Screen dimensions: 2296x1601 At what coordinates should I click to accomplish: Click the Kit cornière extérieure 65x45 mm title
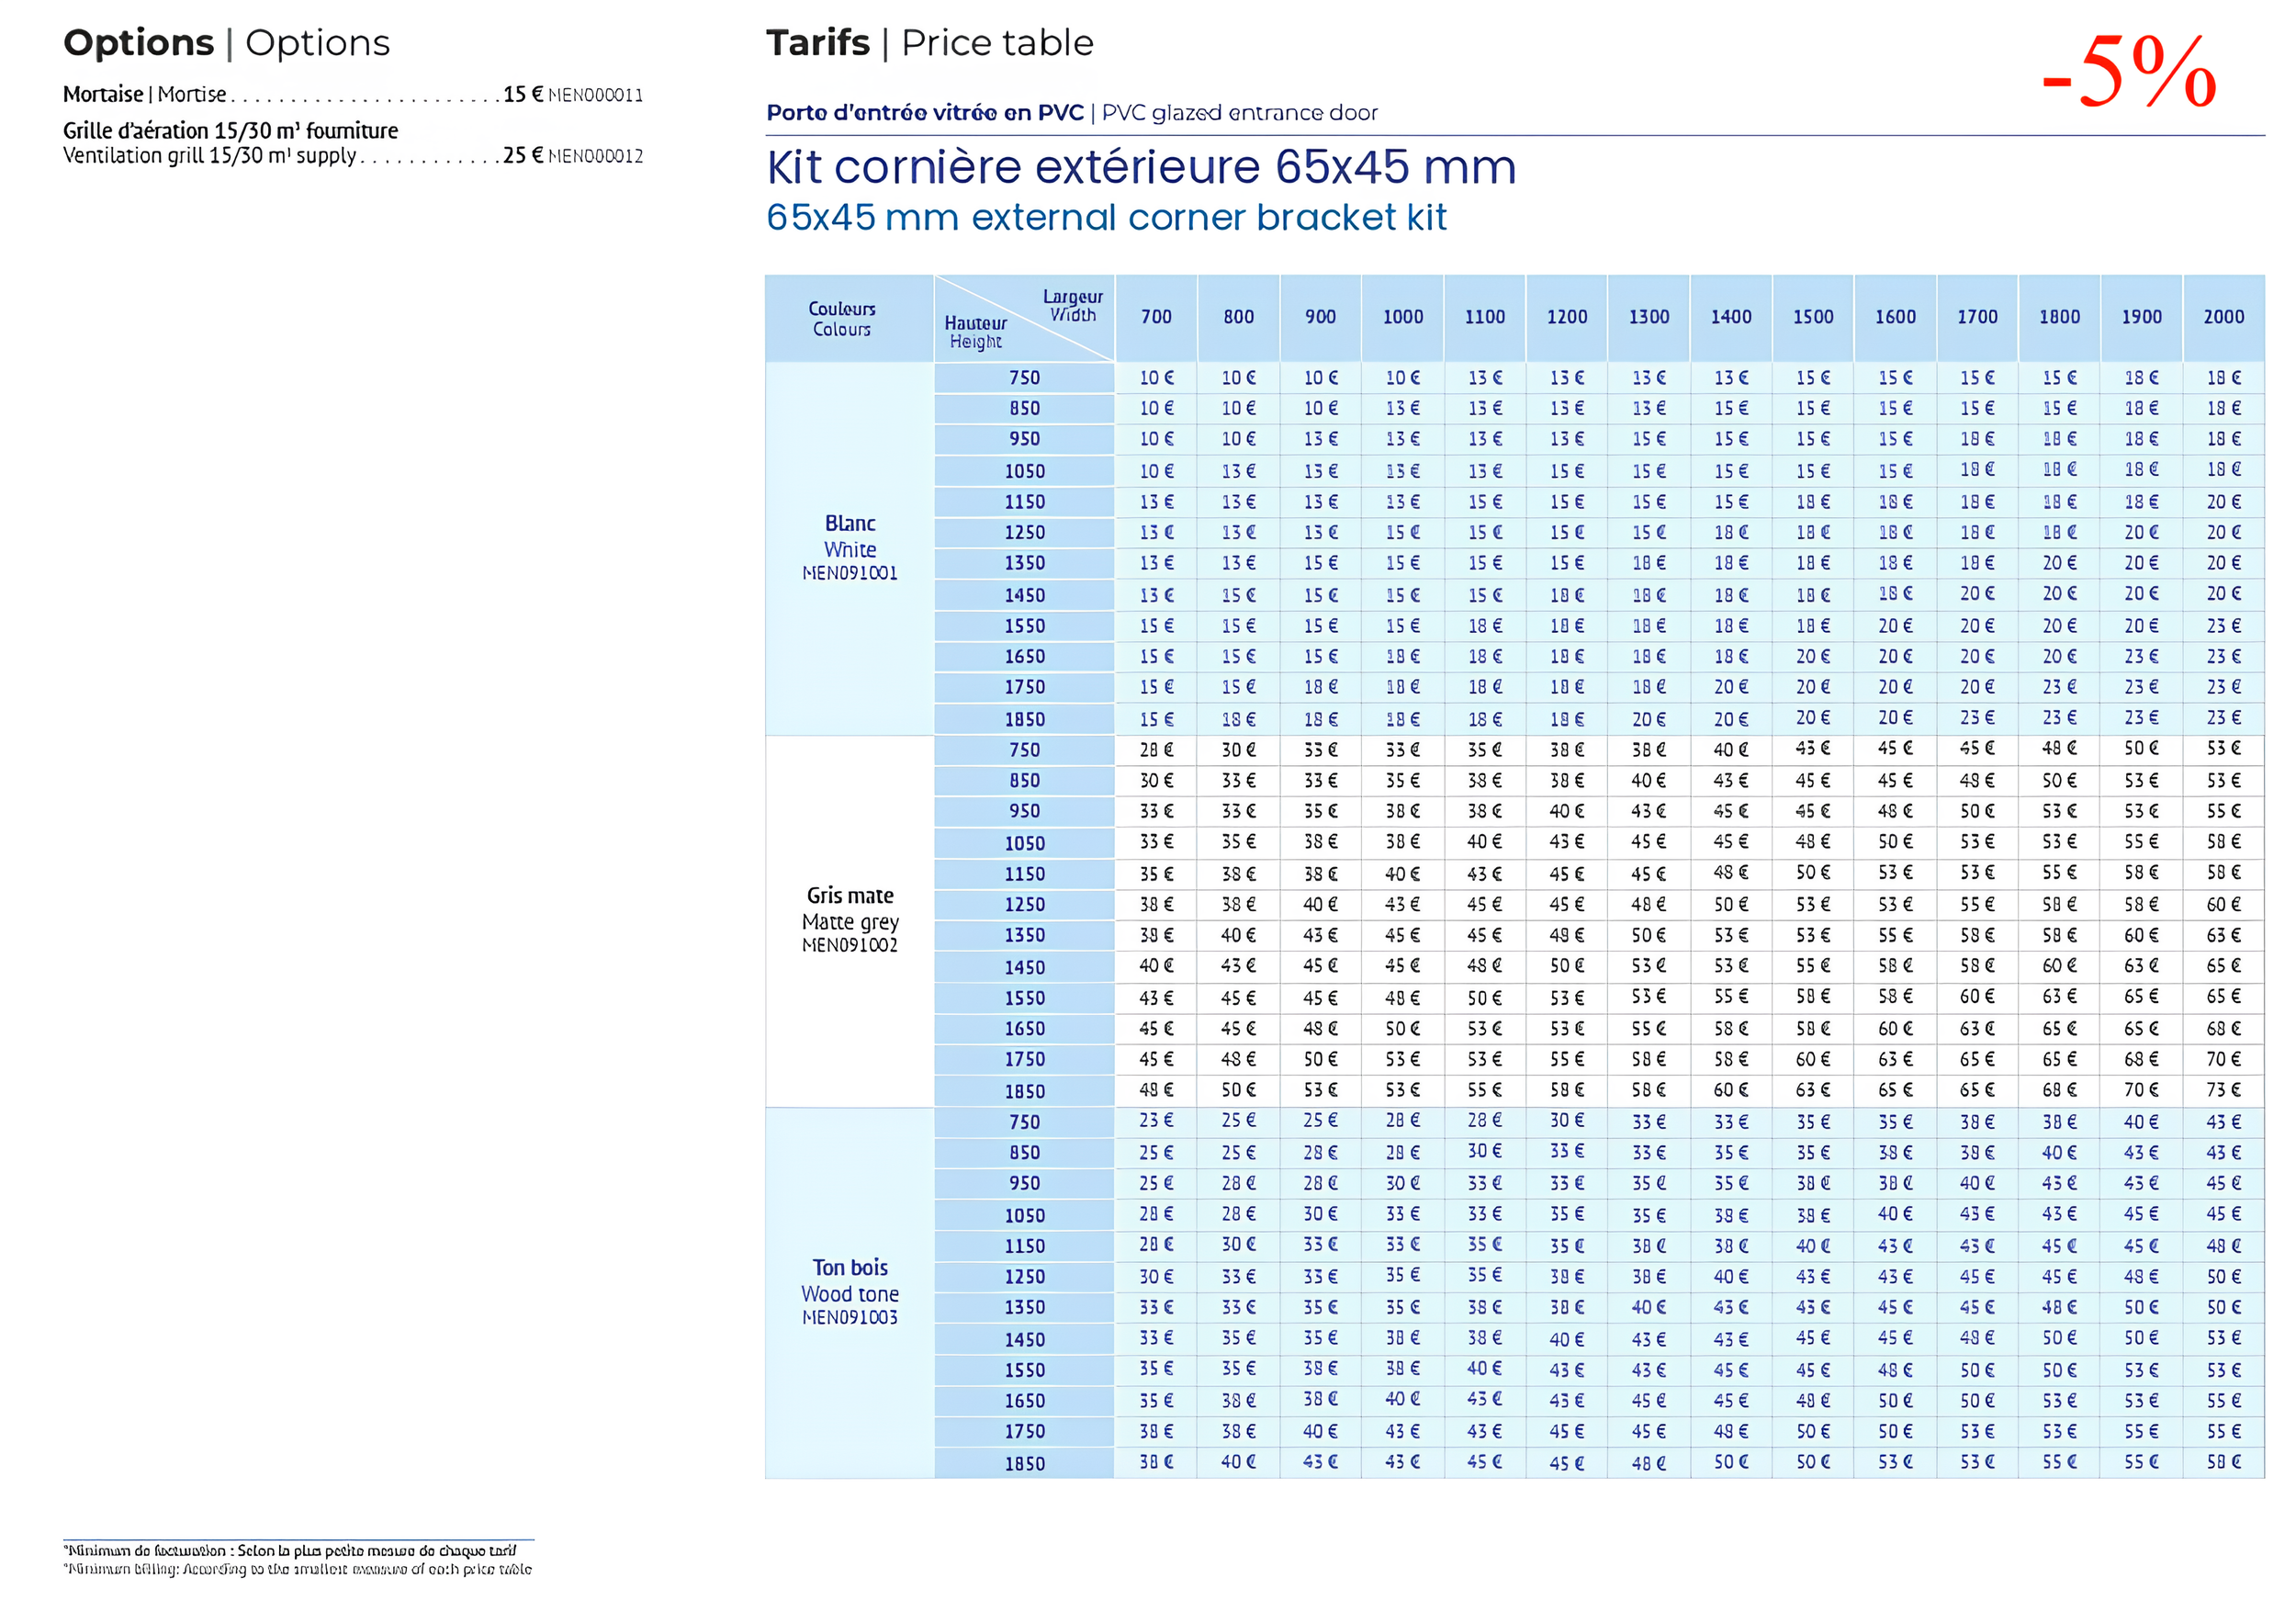tap(1140, 167)
